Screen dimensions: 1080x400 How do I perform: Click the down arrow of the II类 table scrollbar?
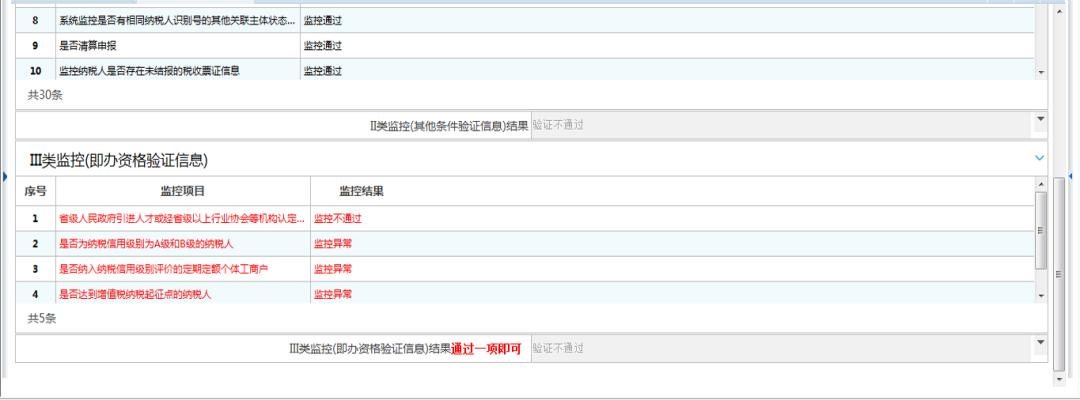pos(1041,72)
